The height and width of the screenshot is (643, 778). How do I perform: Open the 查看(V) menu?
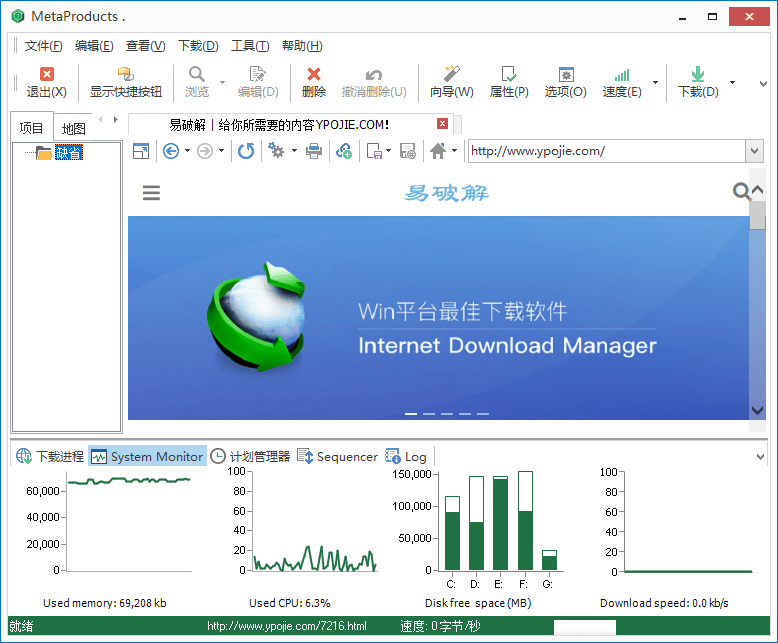(145, 46)
